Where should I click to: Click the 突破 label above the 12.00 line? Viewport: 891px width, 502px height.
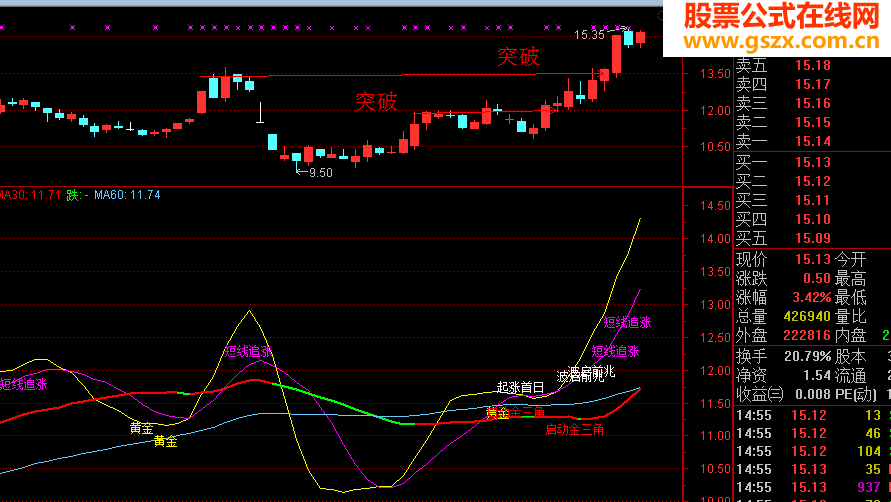[x=376, y=102]
